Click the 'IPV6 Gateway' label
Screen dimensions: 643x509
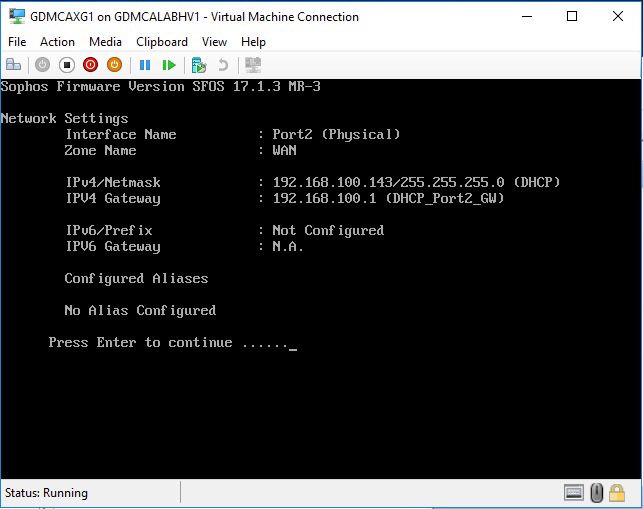pyautogui.click(x=113, y=247)
